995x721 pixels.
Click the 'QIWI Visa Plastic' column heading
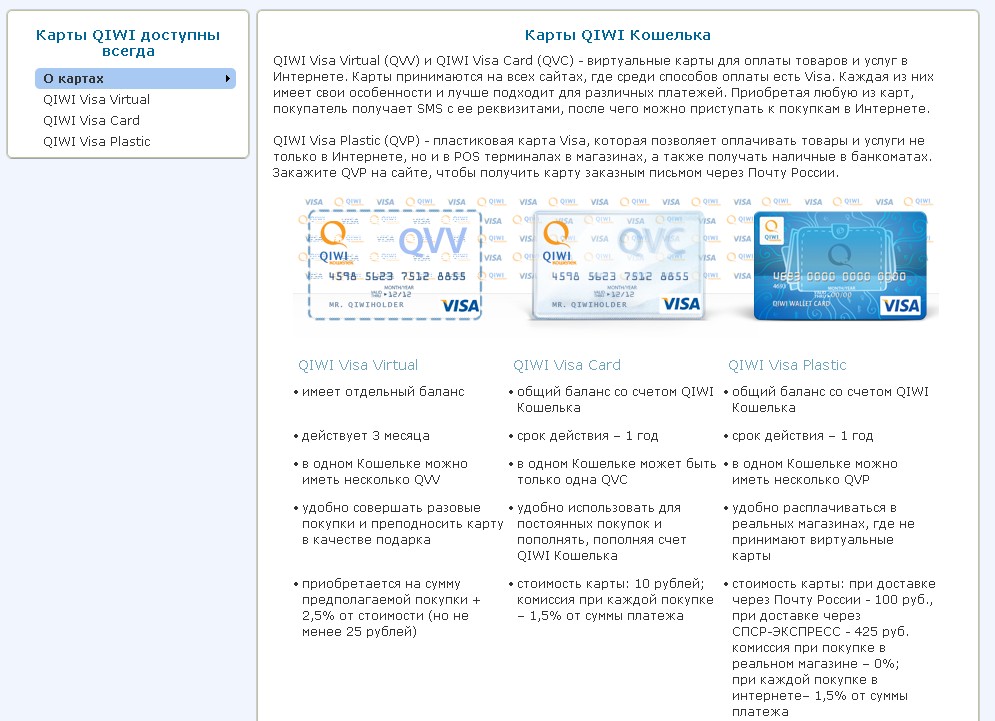(x=787, y=365)
